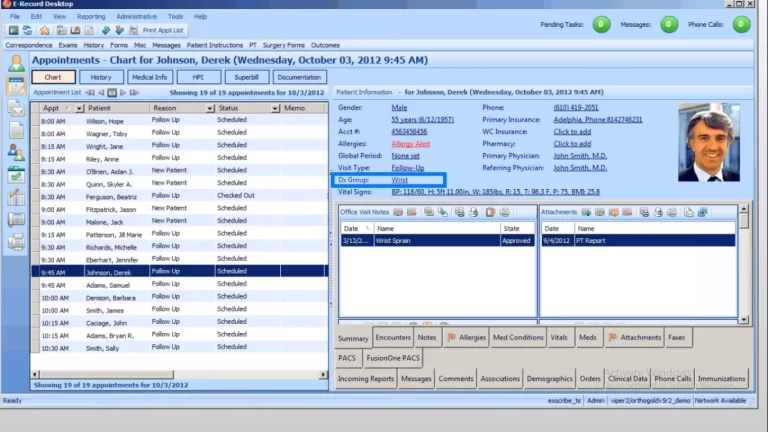Viewport: 768px width, 432px height.
Task: Open the Surgery Forms menu
Action: tap(284, 45)
